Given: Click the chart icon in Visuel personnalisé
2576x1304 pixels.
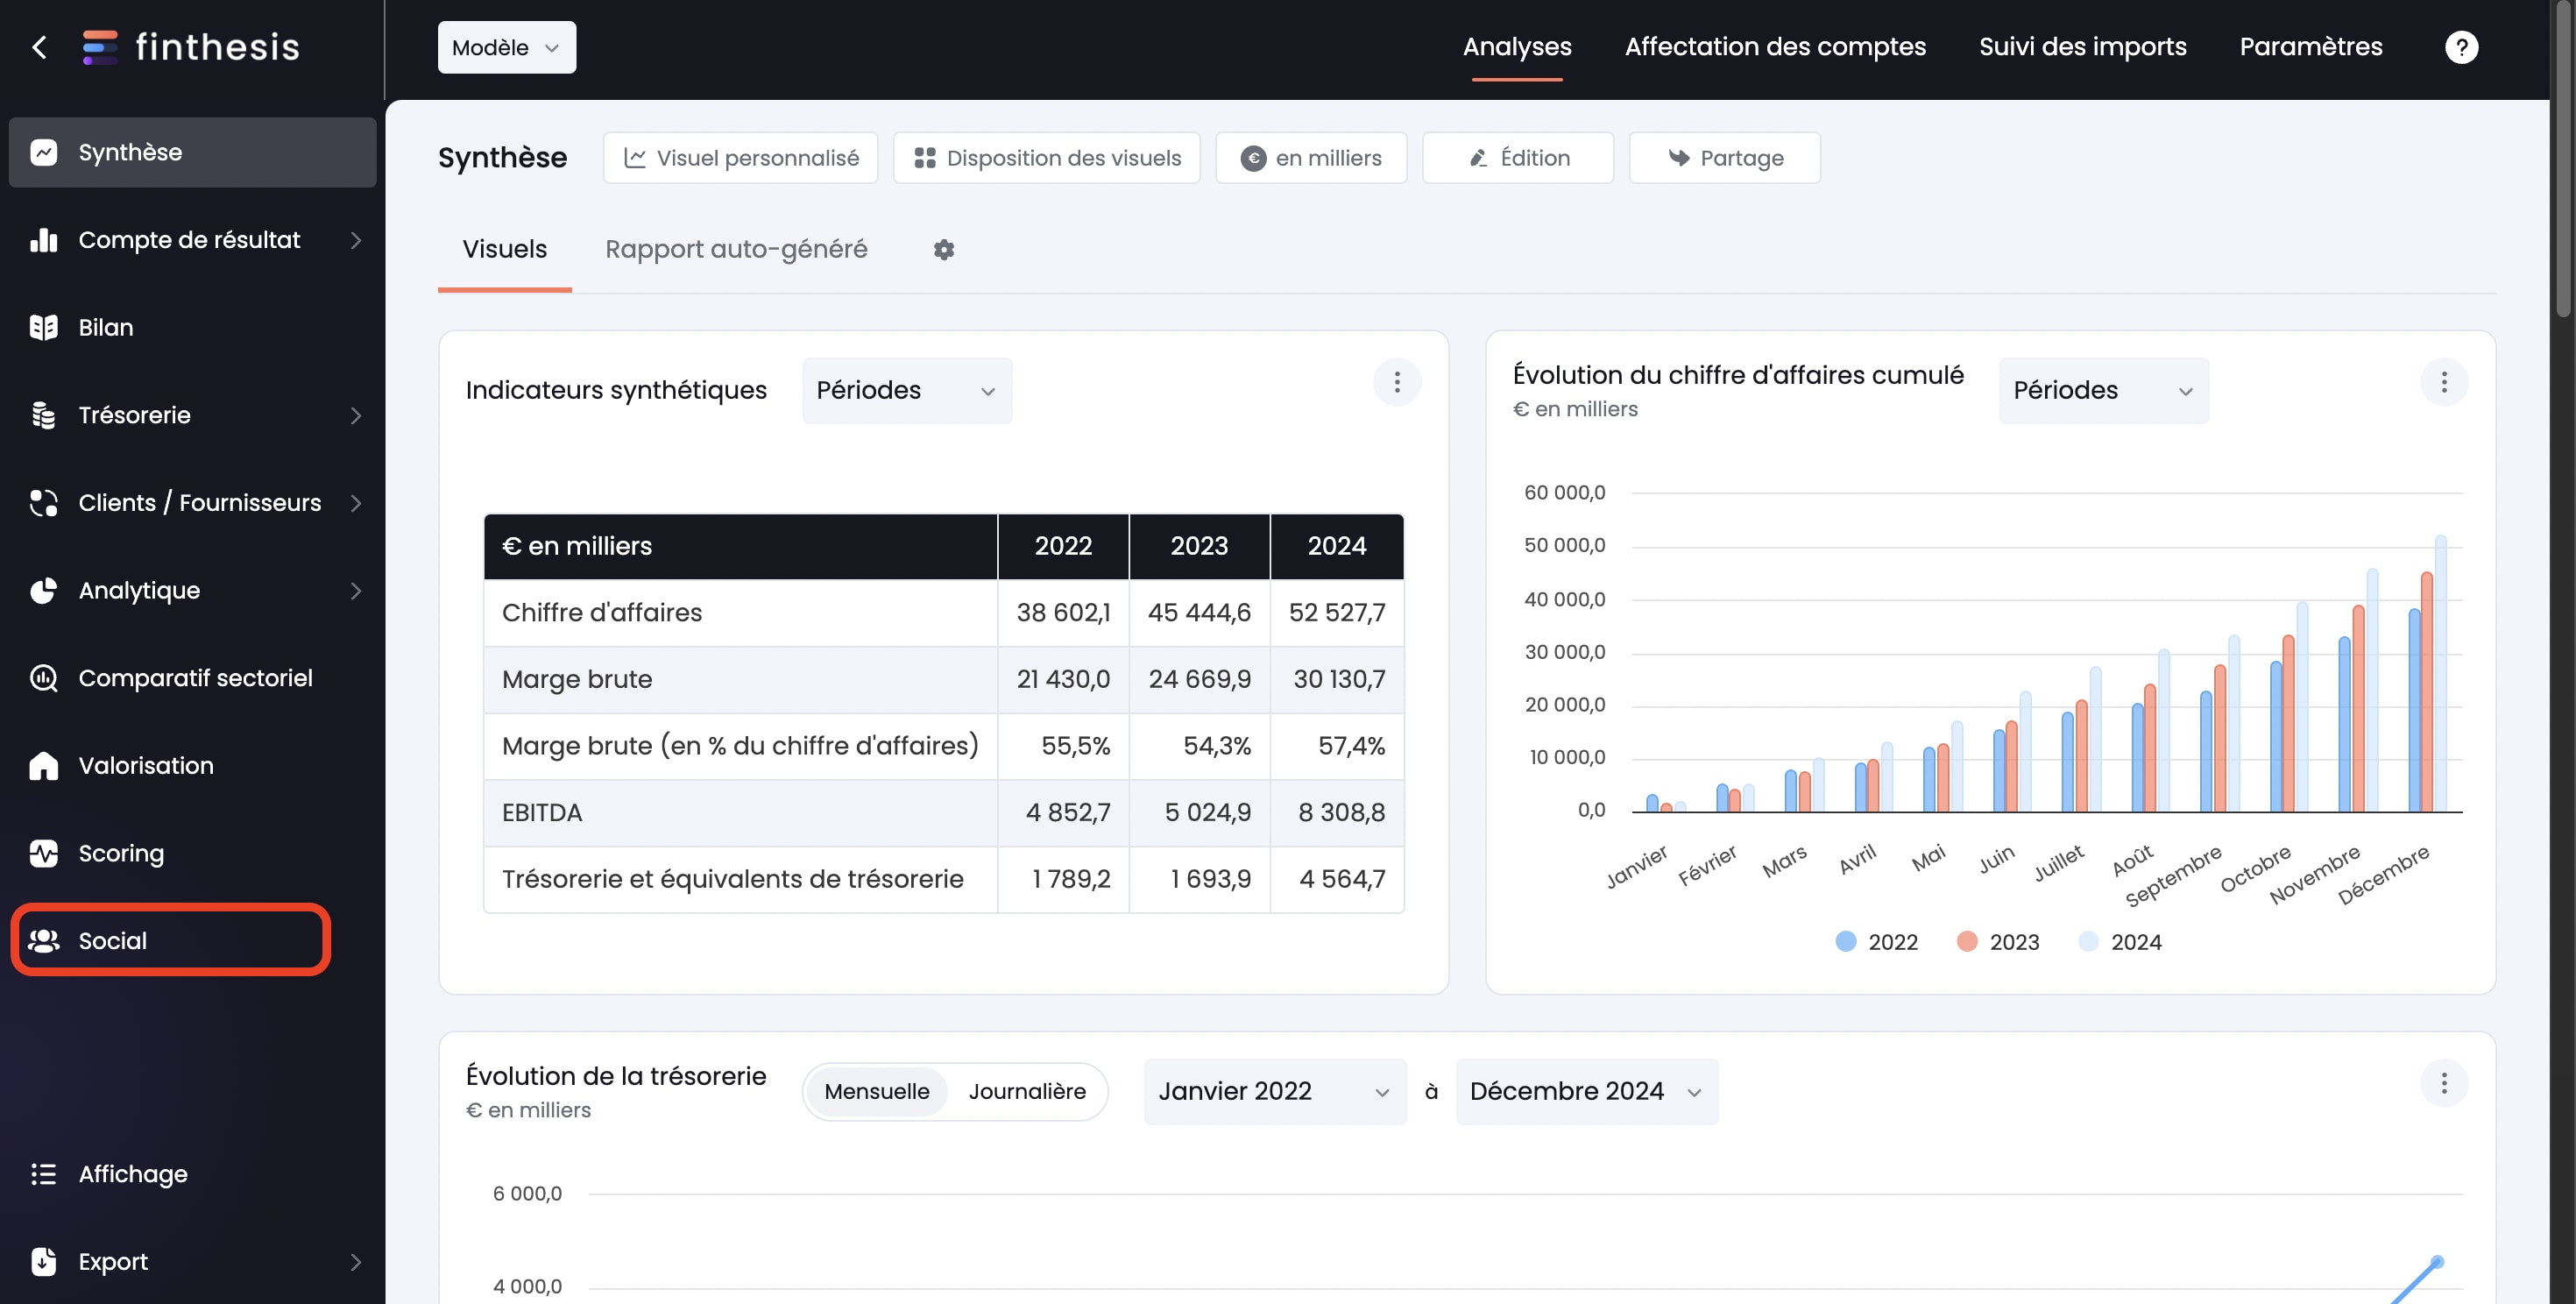Looking at the screenshot, I should [634, 158].
